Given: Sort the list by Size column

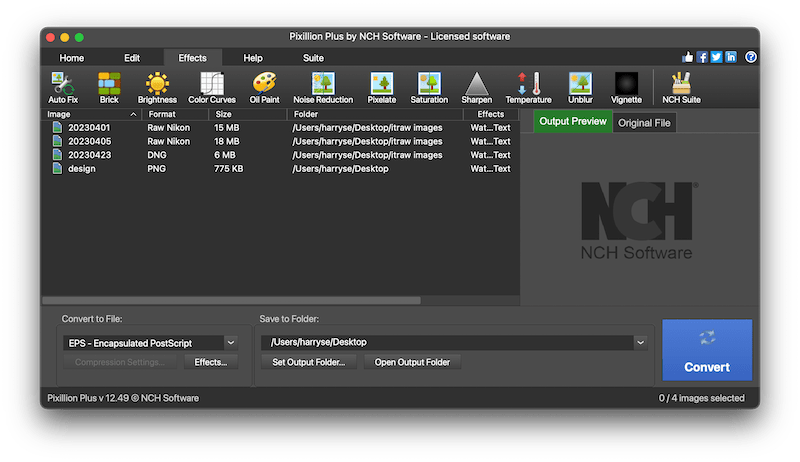Looking at the screenshot, I should point(247,114).
